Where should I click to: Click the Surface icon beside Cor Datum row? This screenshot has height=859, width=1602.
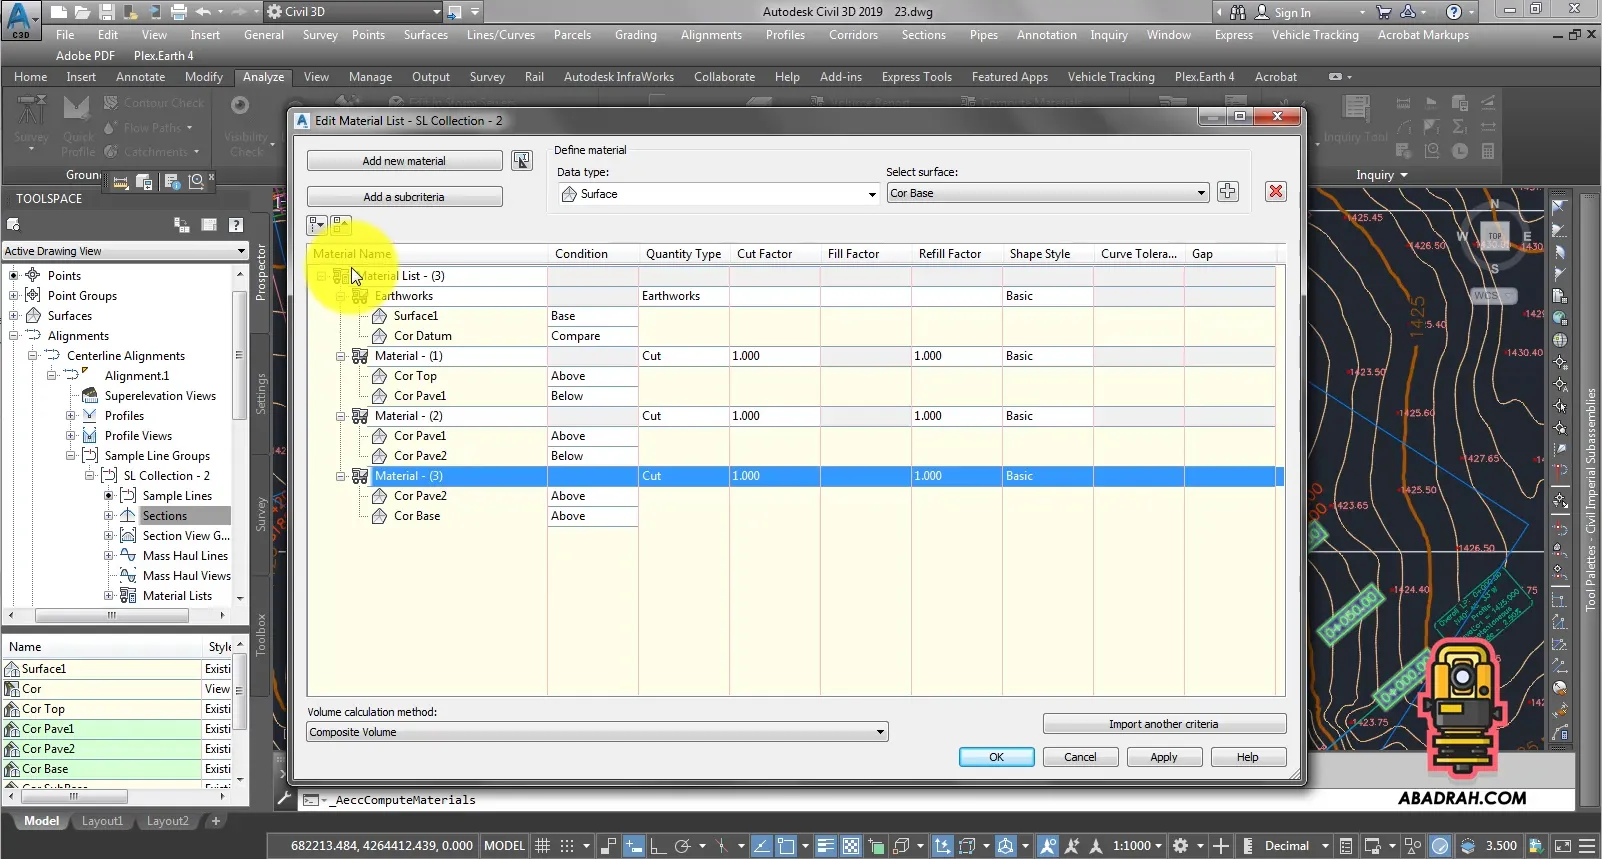coord(380,336)
